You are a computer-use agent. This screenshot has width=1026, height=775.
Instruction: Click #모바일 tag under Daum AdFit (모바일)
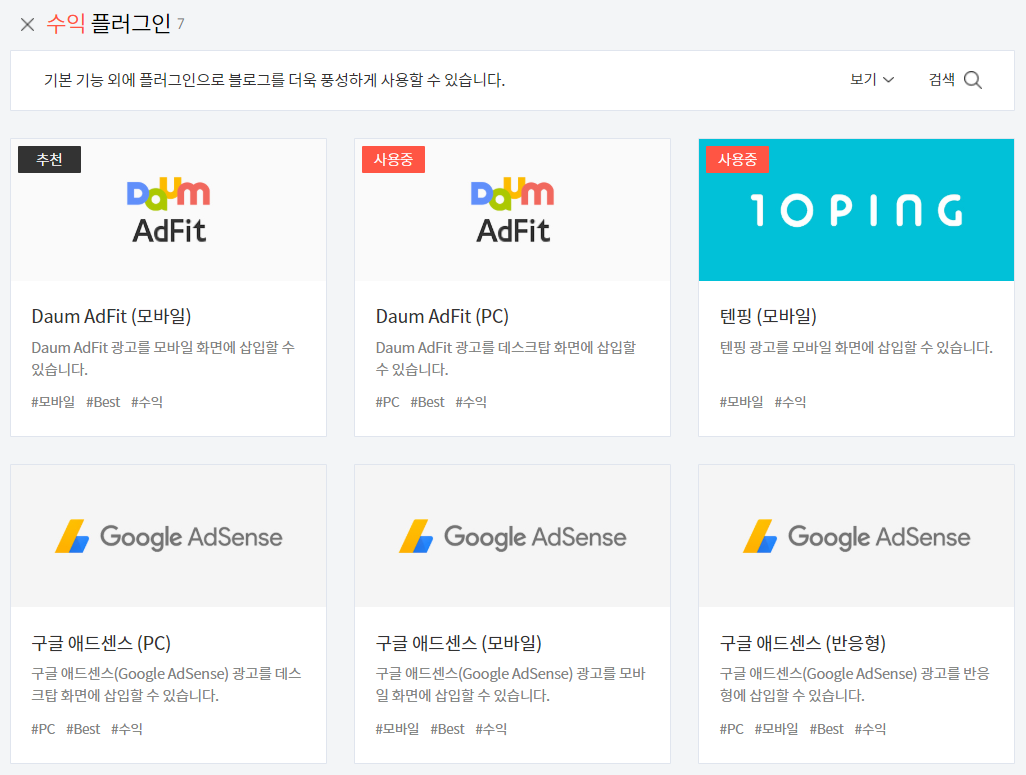pos(53,402)
